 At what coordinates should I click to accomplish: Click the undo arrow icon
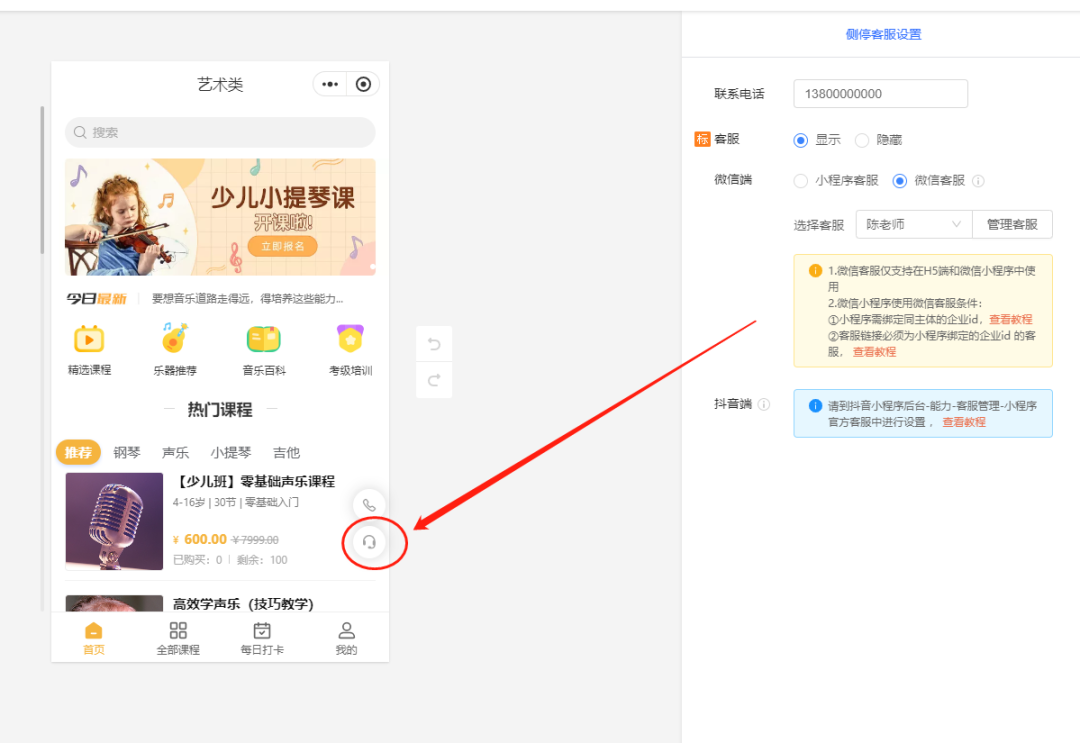click(434, 343)
